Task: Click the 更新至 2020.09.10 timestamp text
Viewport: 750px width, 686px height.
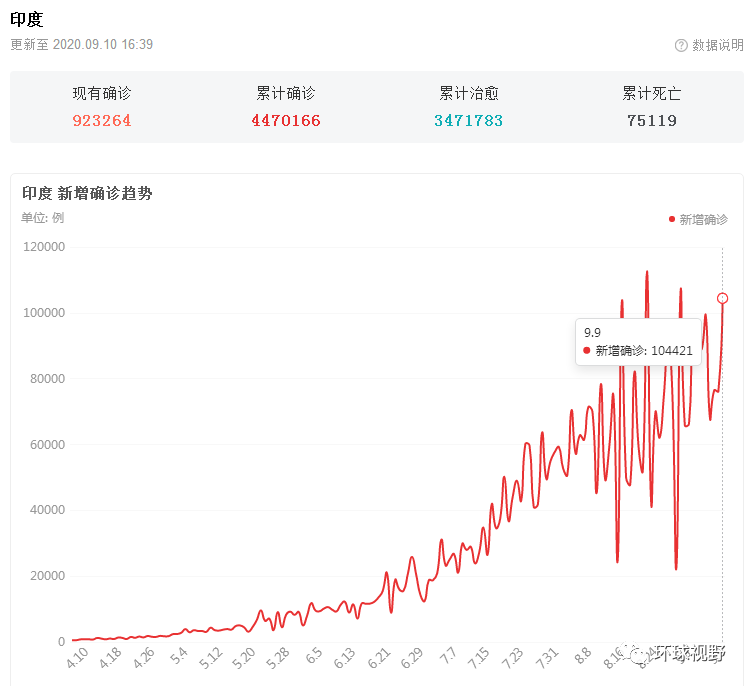Action: (x=81, y=45)
